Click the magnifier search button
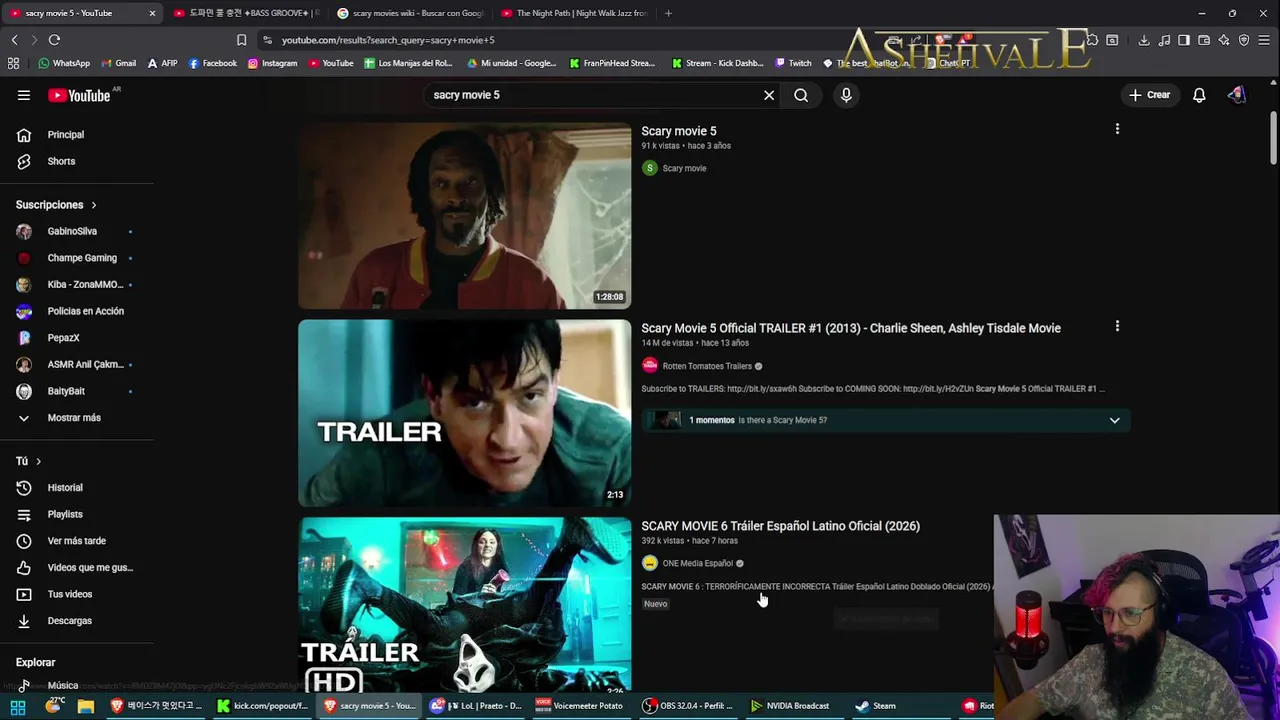 tap(801, 95)
